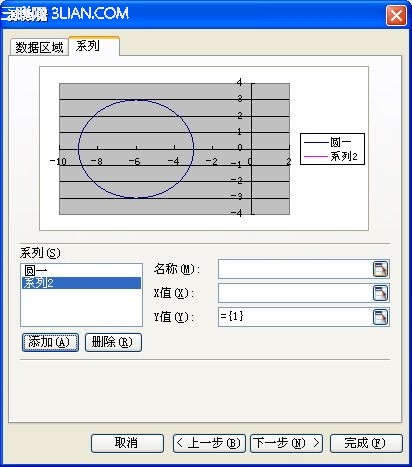The height and width of the screenshot is (467, 412).
Task: Select 系列2 in the series list
Action: [81, 283]
